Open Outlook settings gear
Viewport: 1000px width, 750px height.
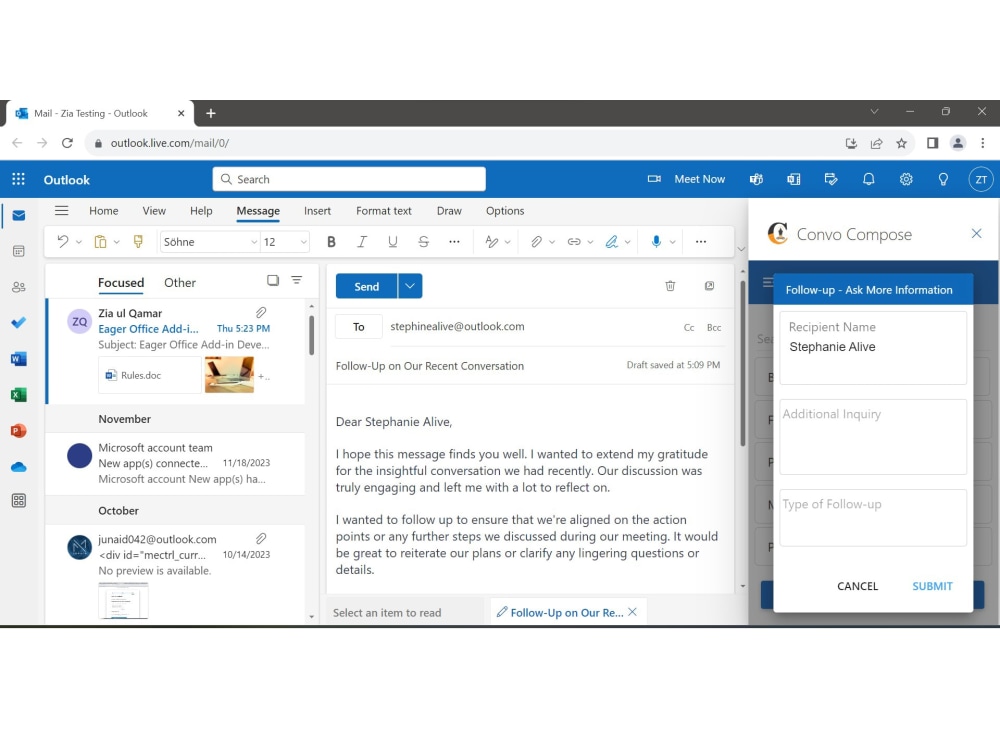[x=906, y=179]
